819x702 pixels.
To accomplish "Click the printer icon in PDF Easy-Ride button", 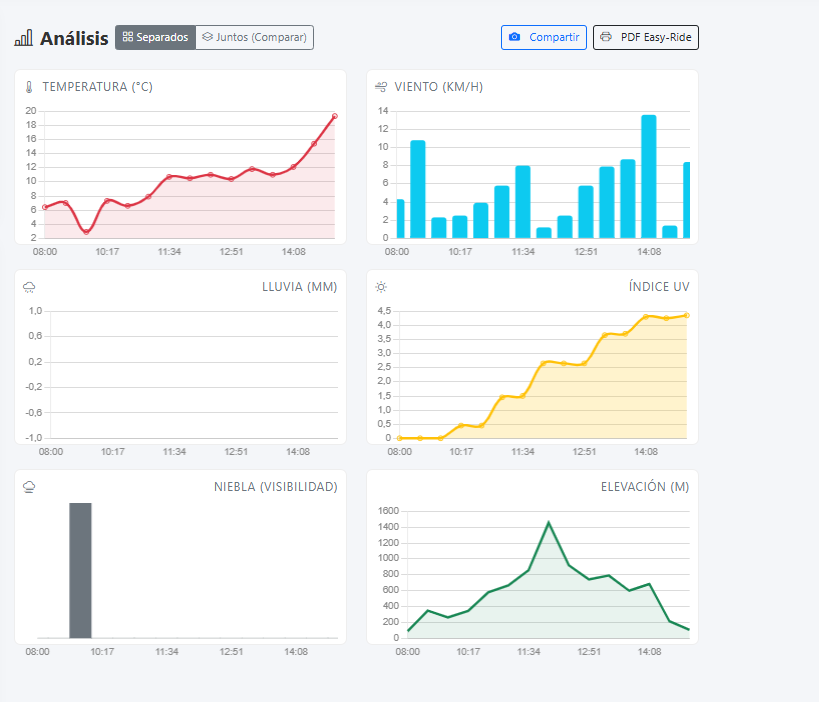I will tap(606, 38).
